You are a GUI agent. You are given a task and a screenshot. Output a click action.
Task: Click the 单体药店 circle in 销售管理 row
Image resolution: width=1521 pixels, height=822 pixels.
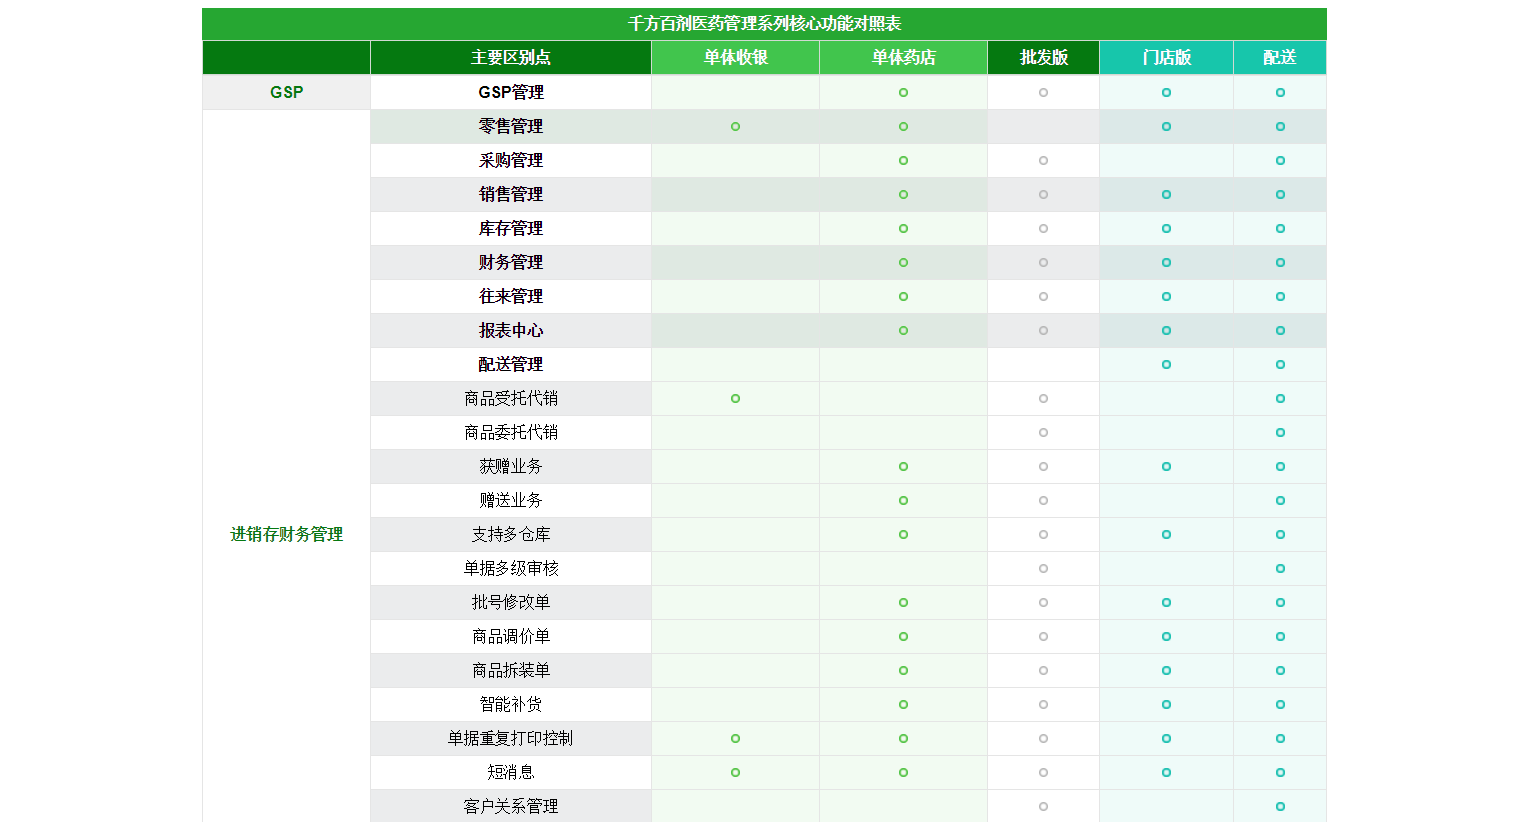[x=903, y=194]
